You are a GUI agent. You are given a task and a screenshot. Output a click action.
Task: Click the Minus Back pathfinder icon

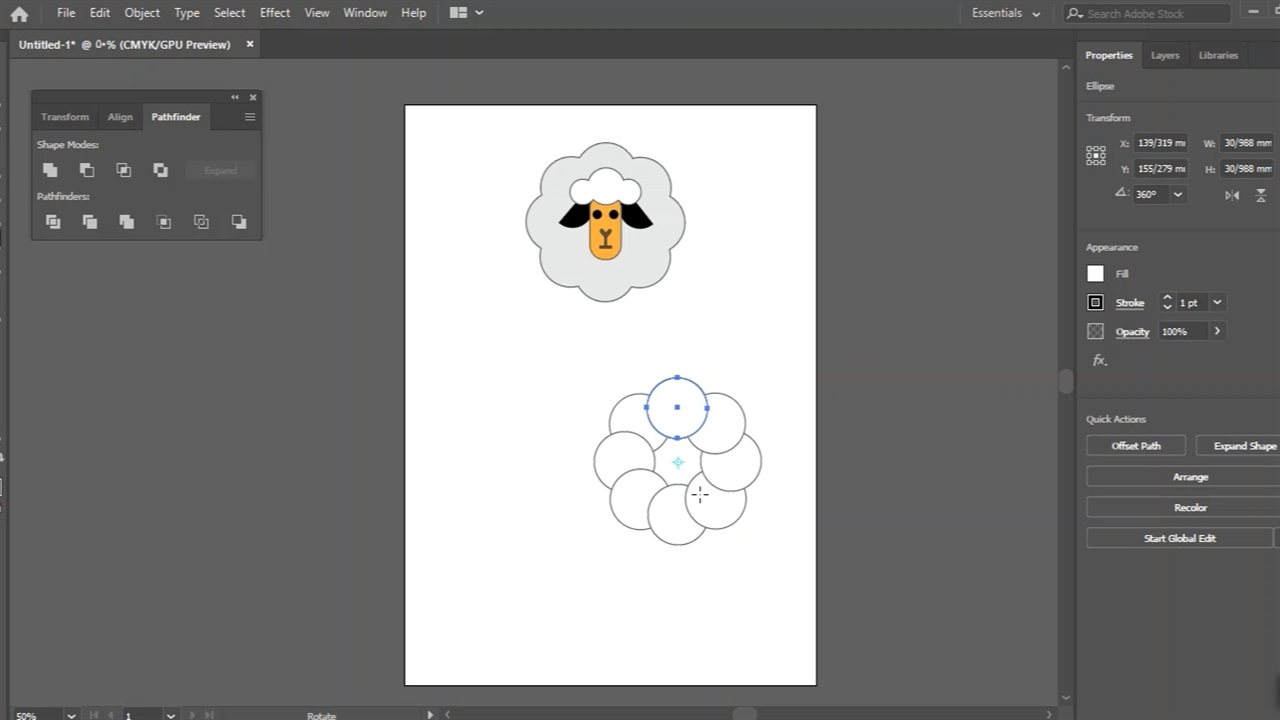click(x=239, y=222)
